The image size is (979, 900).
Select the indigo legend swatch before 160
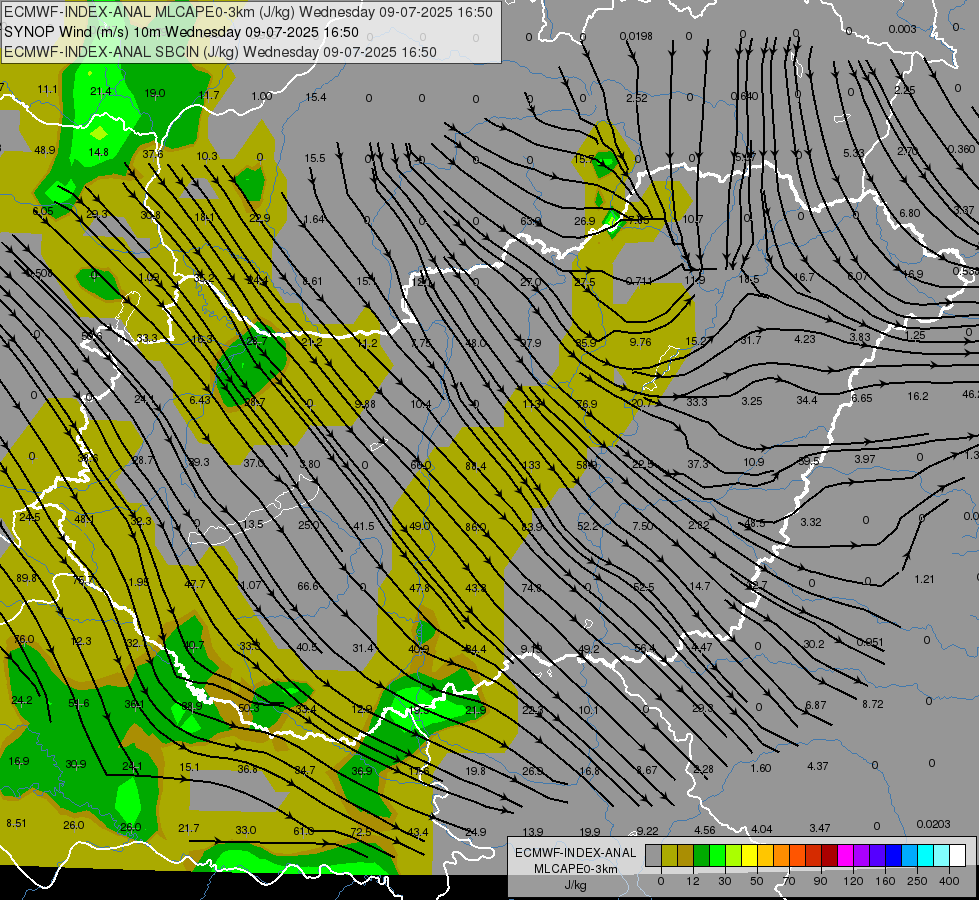click(877, 856)
